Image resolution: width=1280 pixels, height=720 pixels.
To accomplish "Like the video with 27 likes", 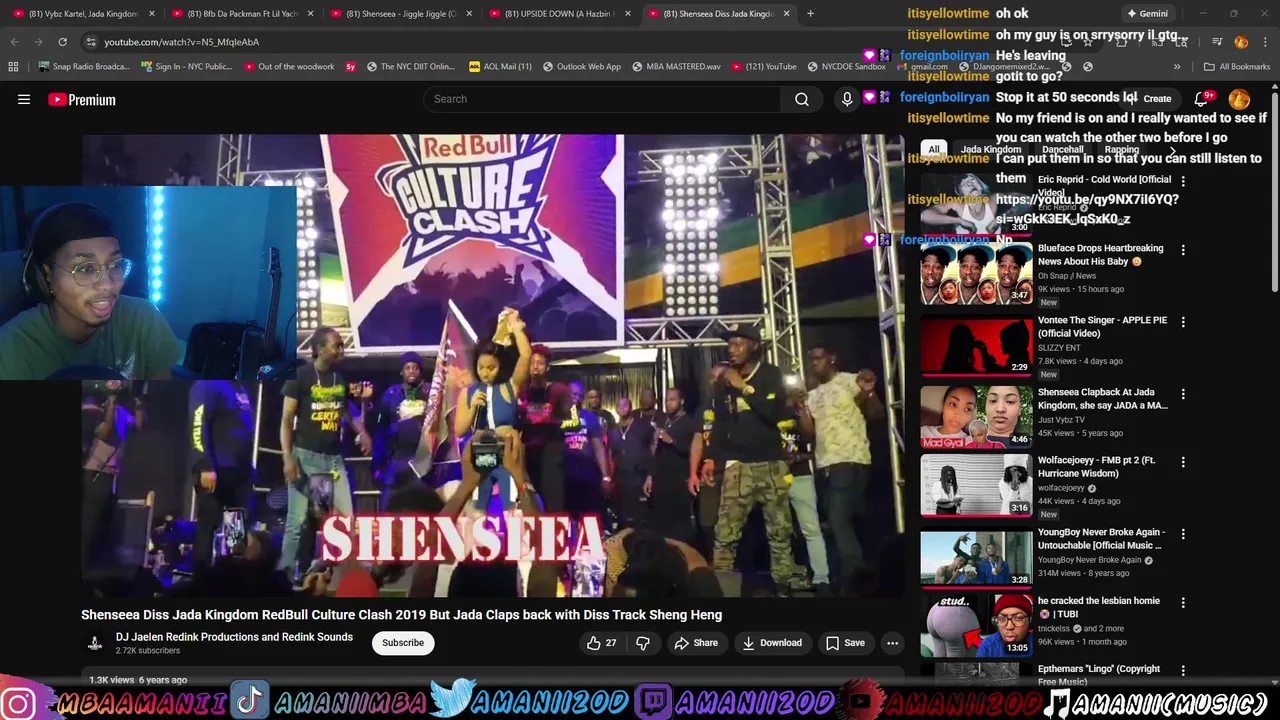I will pos(601,643).
